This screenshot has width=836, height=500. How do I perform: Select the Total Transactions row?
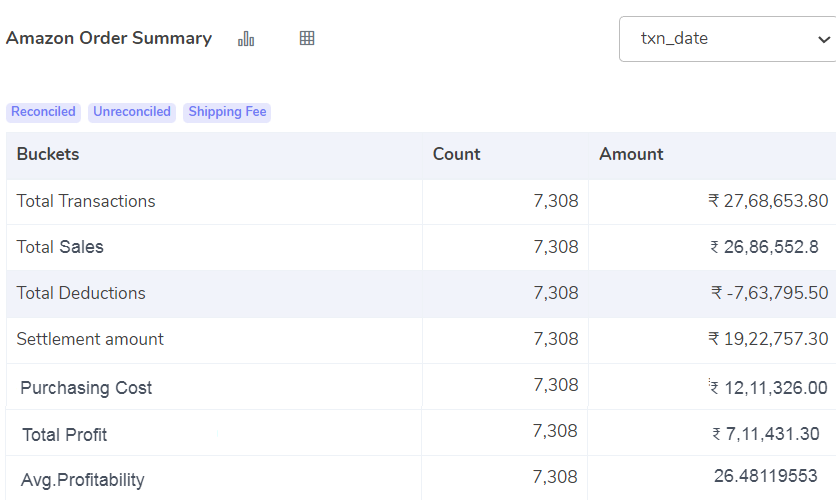(421, 201)
